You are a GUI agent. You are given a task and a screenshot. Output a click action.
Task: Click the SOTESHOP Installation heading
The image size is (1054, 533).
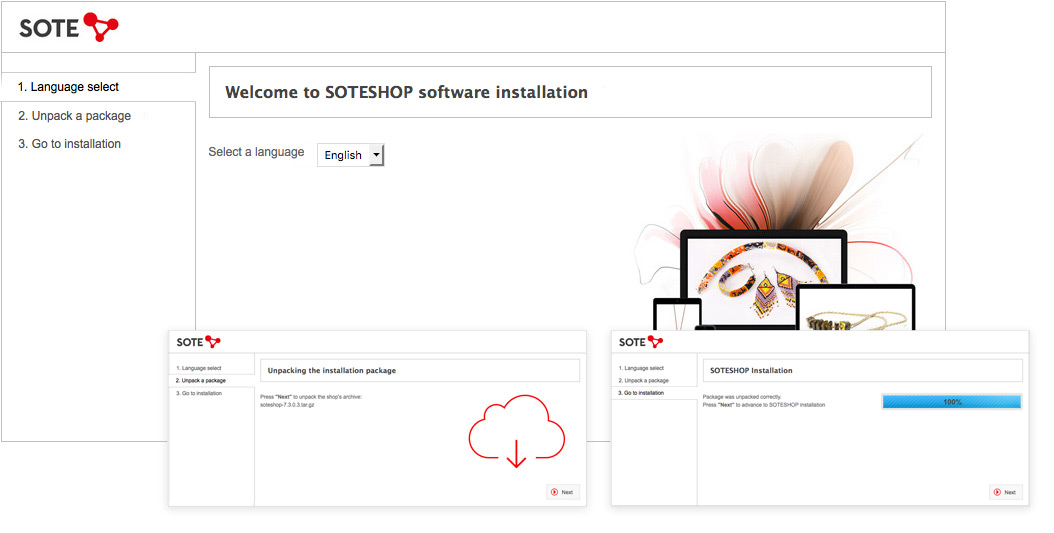point(751,370)
